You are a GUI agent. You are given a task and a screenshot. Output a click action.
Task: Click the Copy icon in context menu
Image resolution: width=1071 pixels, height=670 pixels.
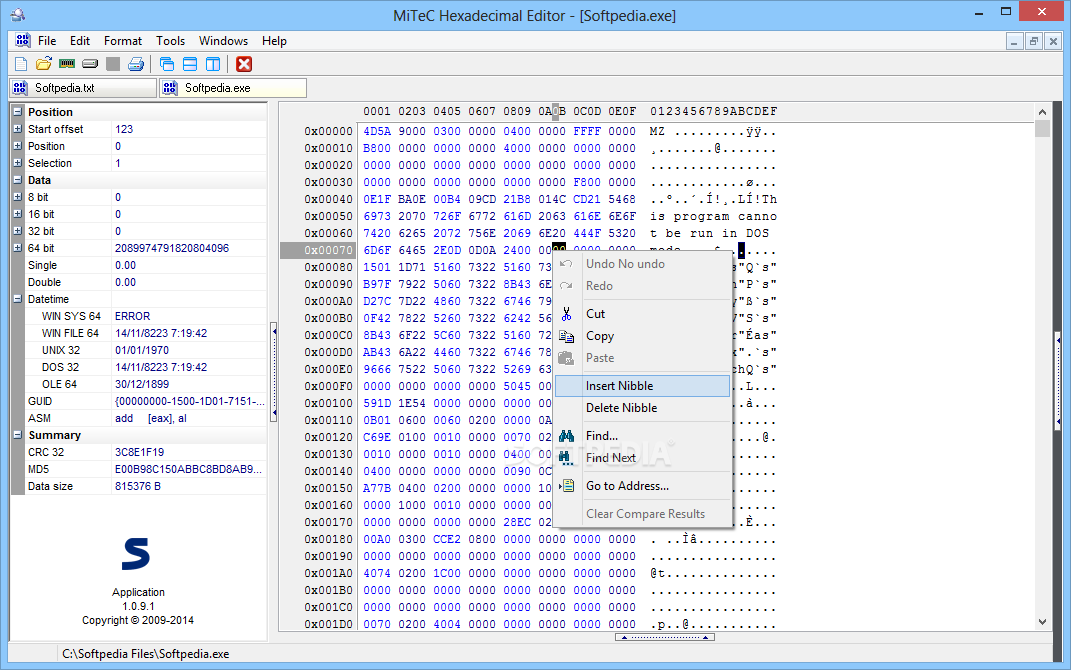pos(566,336)
